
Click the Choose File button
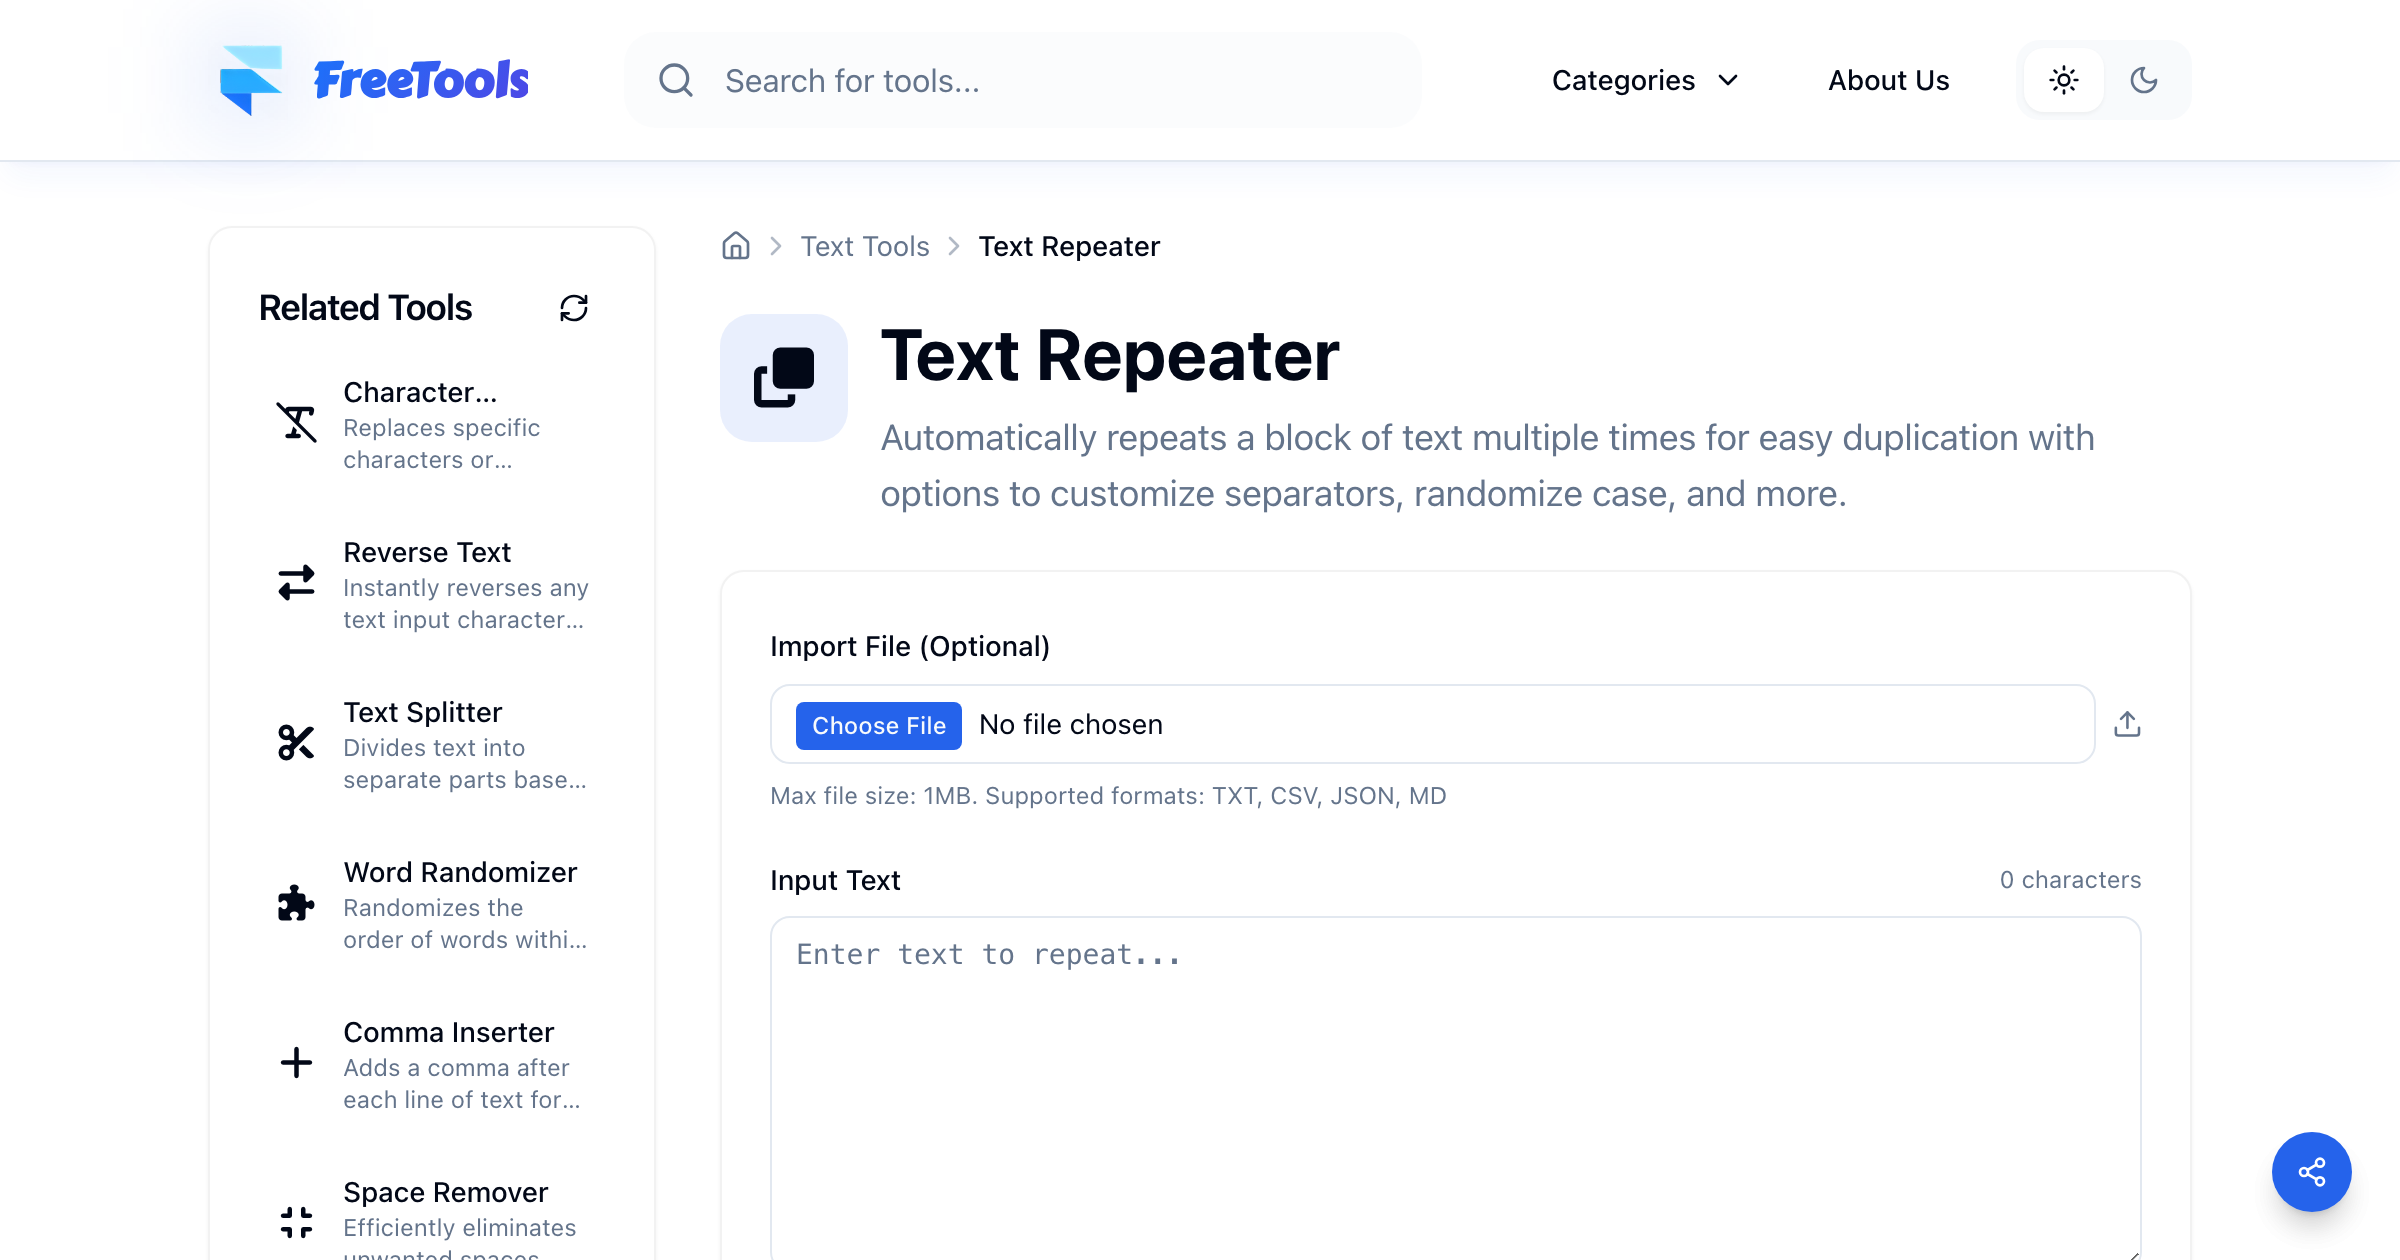[879, 726]
